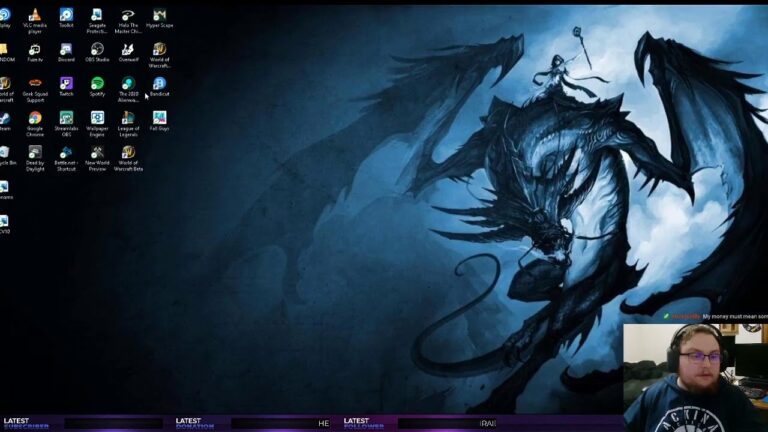Open the Hyper Scape game icon
768x432 pixels.
tap(159, 18)
